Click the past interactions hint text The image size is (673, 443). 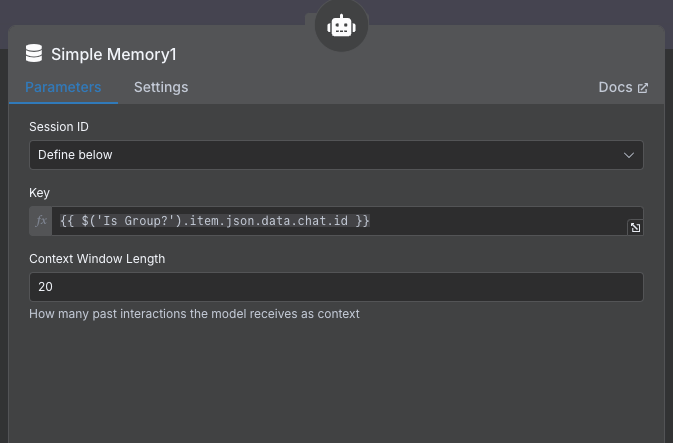pyautogui.click(x=194, y=314)
